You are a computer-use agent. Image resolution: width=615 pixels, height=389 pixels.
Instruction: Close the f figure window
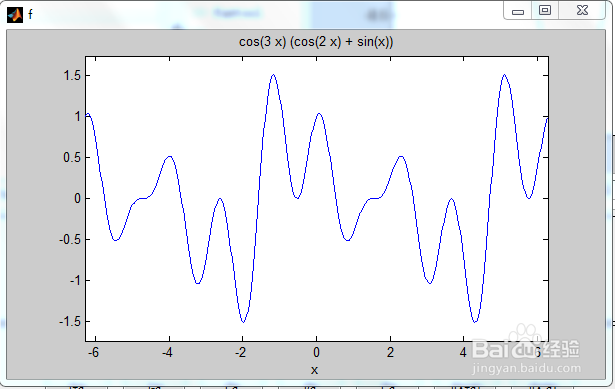(x=582, y=10)
